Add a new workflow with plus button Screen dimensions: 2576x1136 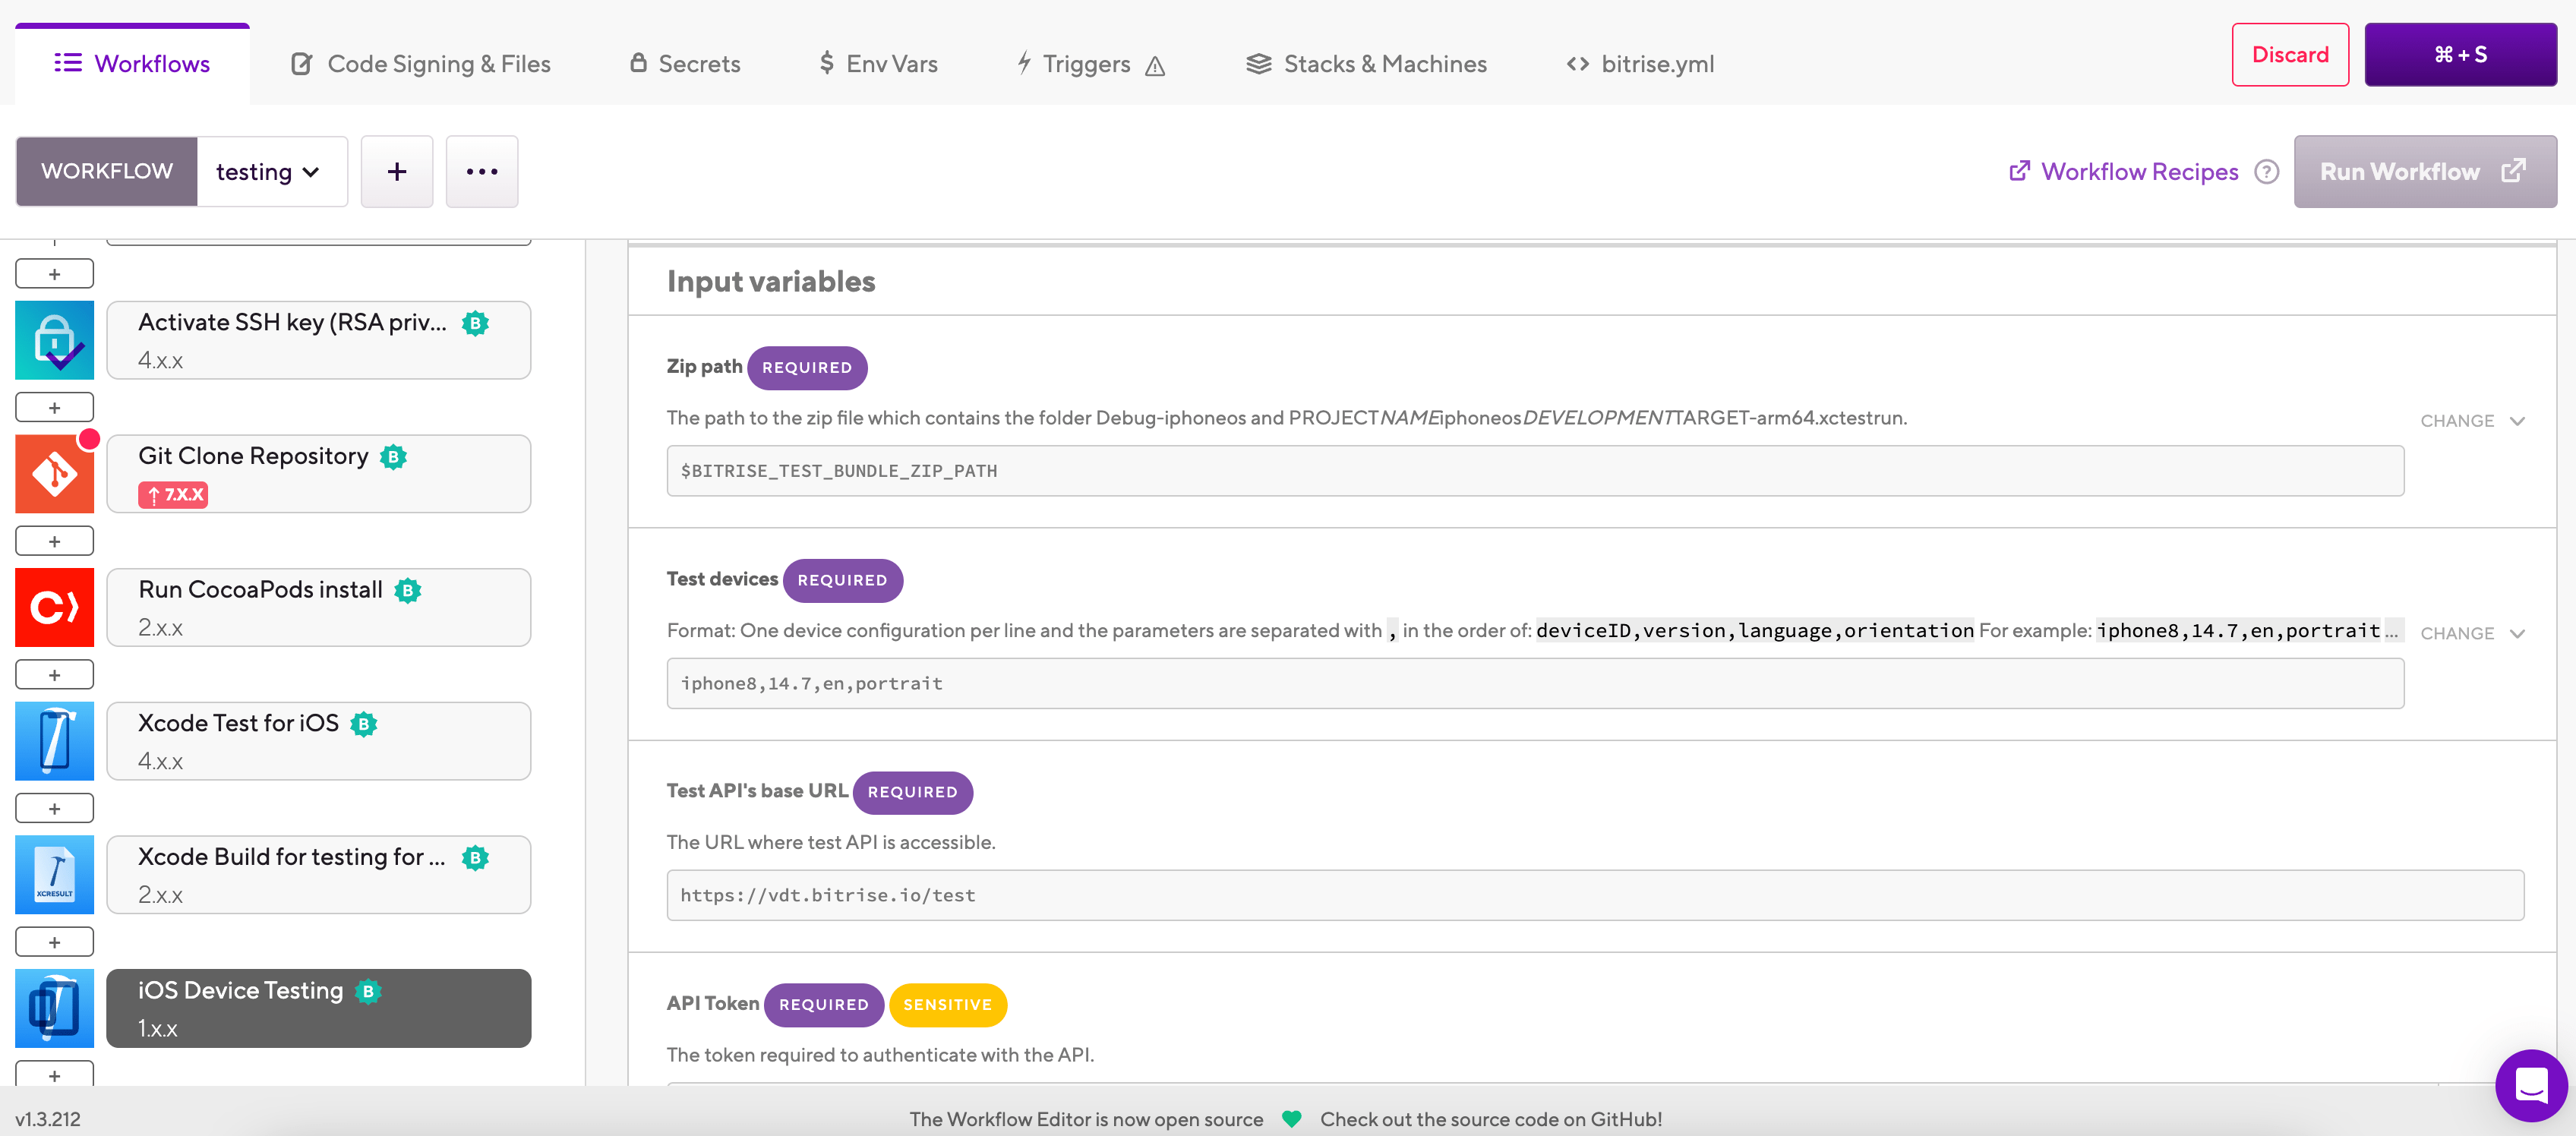[x=397, y=172]
